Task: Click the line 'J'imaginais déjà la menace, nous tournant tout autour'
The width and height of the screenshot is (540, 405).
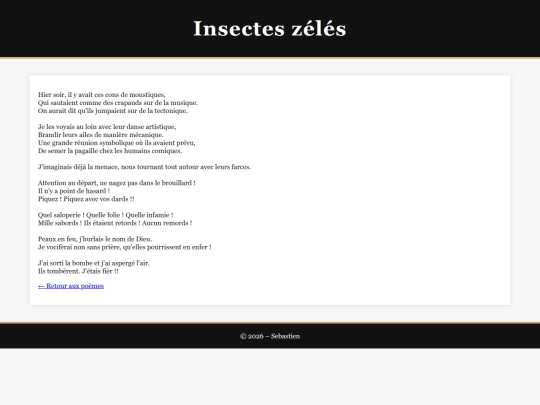Action: pyautogui.click(x=118, y=167)
